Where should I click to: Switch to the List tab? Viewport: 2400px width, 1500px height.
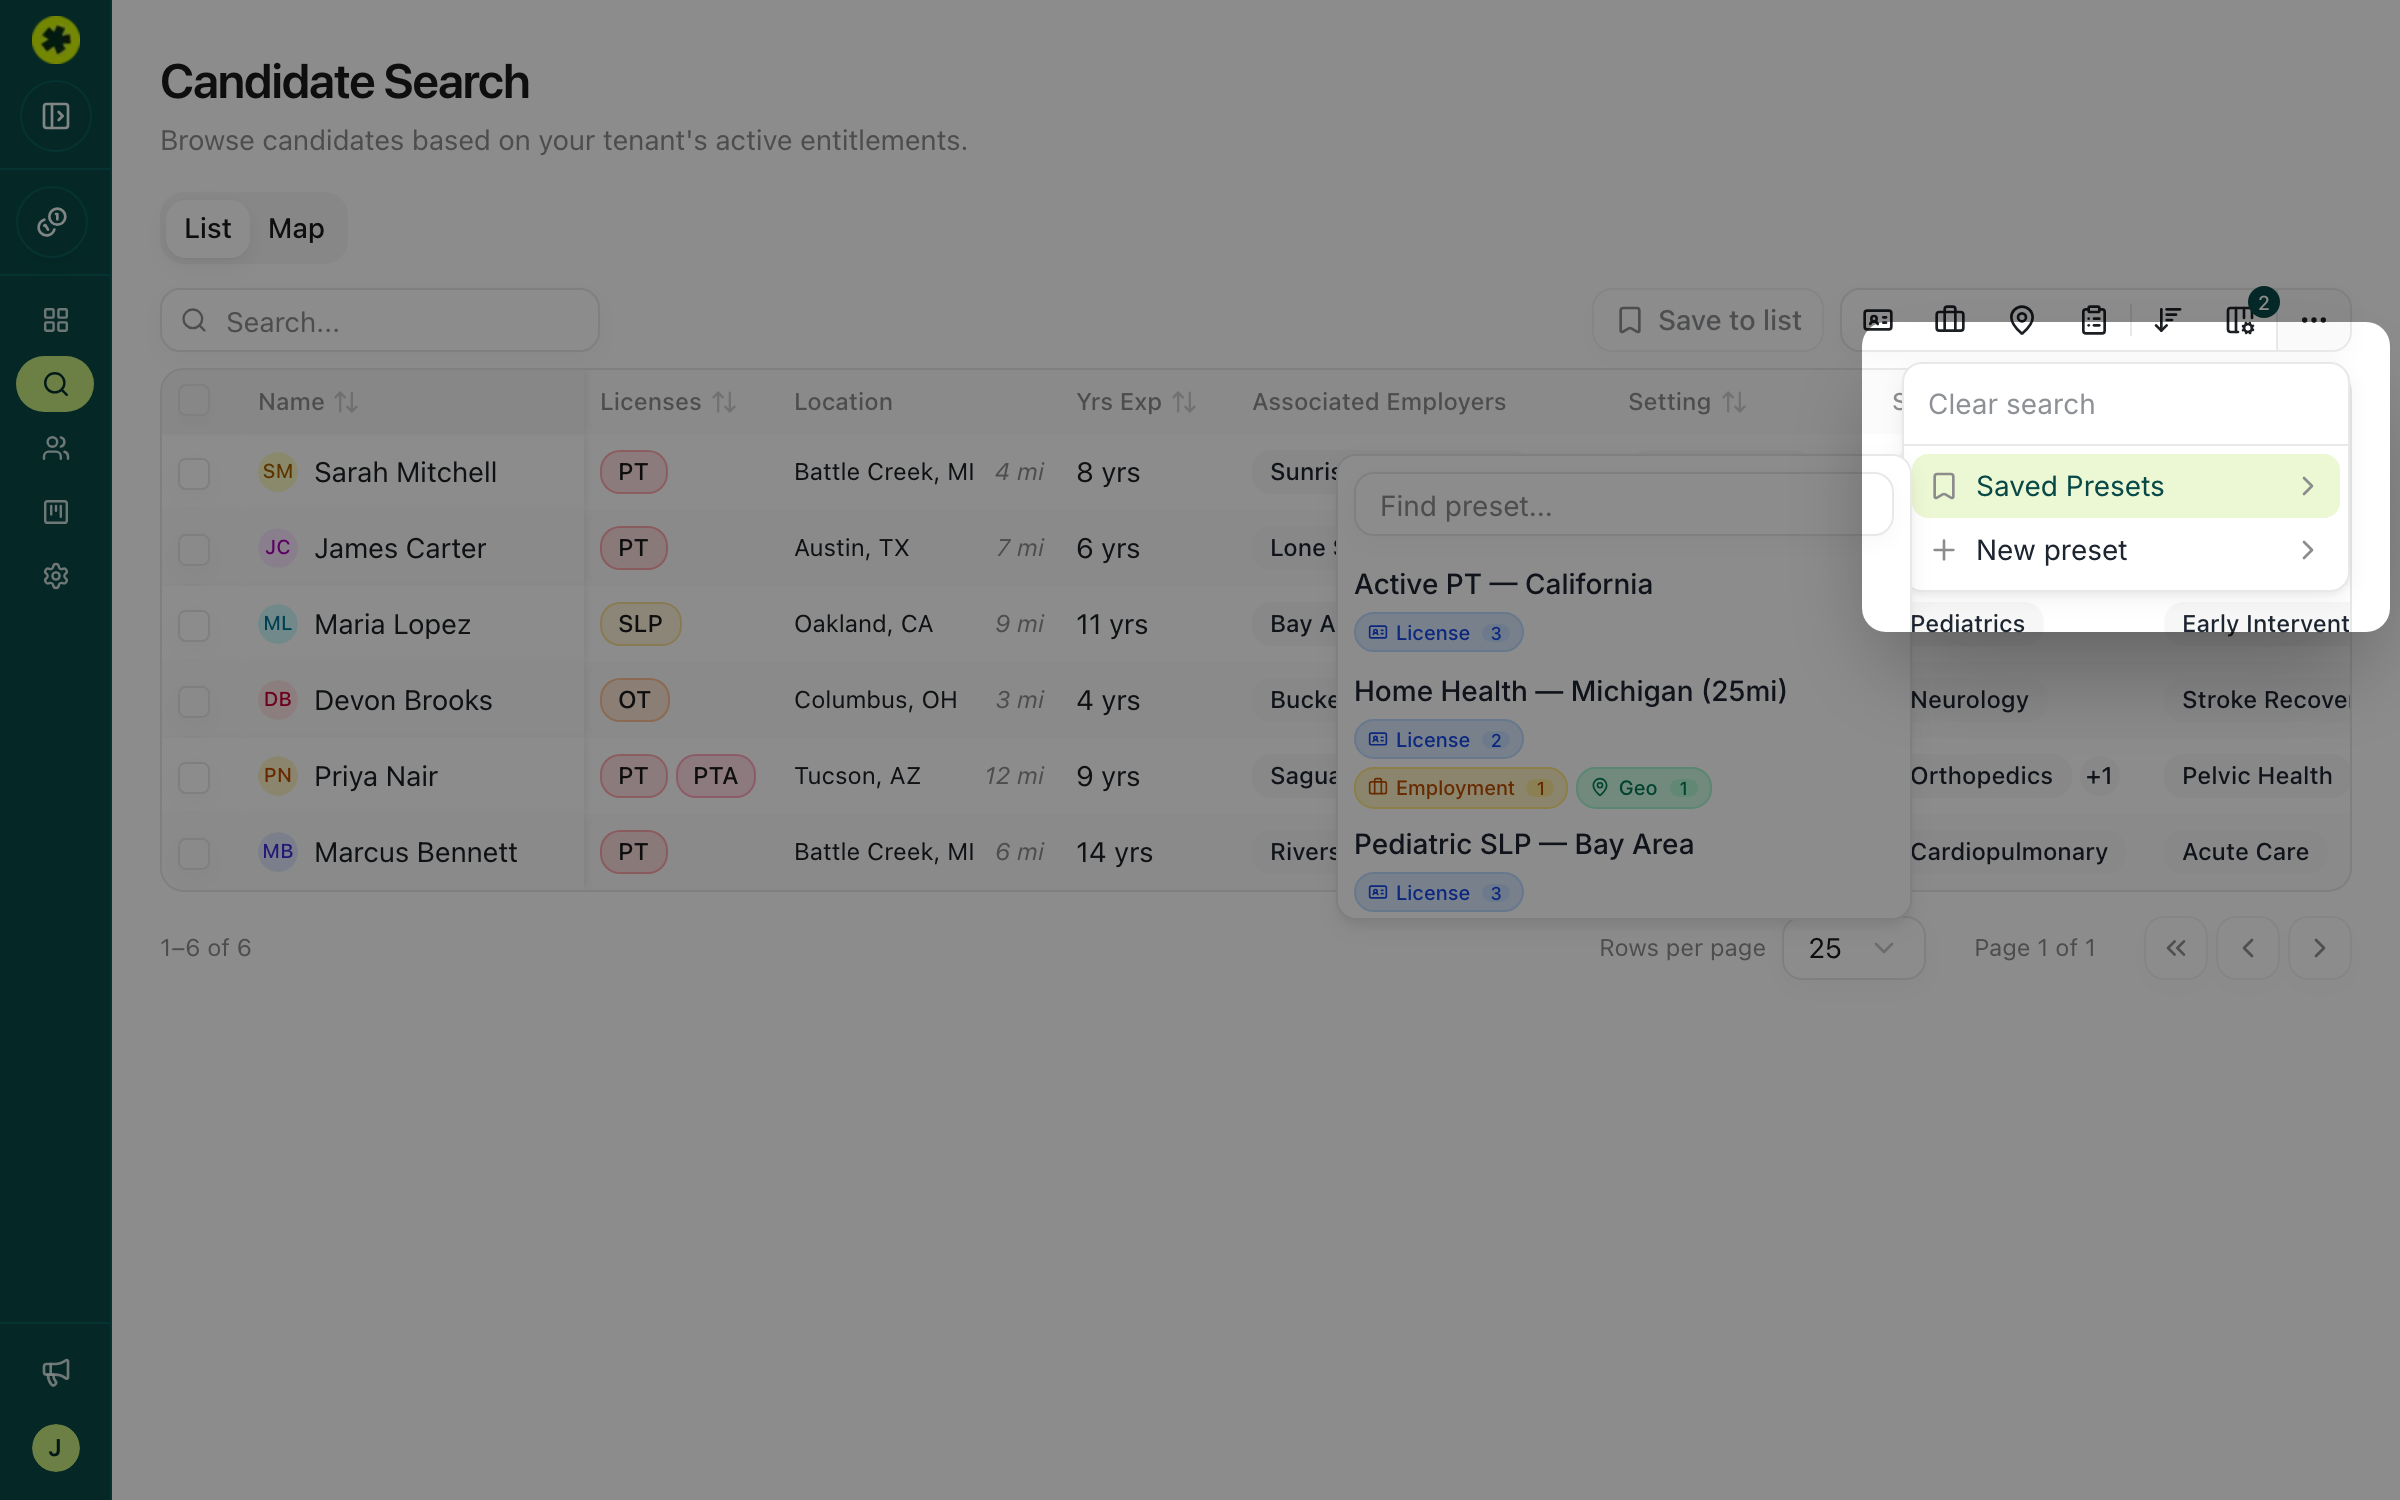click(x=207, y=228)
